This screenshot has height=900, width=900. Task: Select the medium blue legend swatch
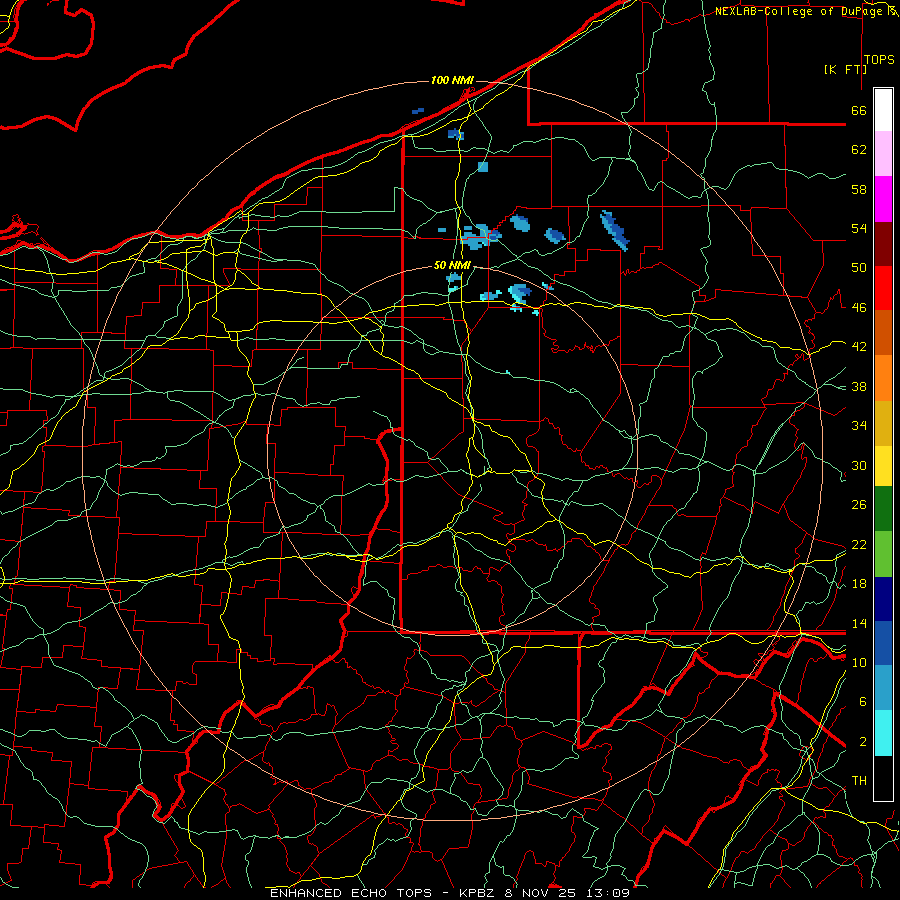click(883, 644)
